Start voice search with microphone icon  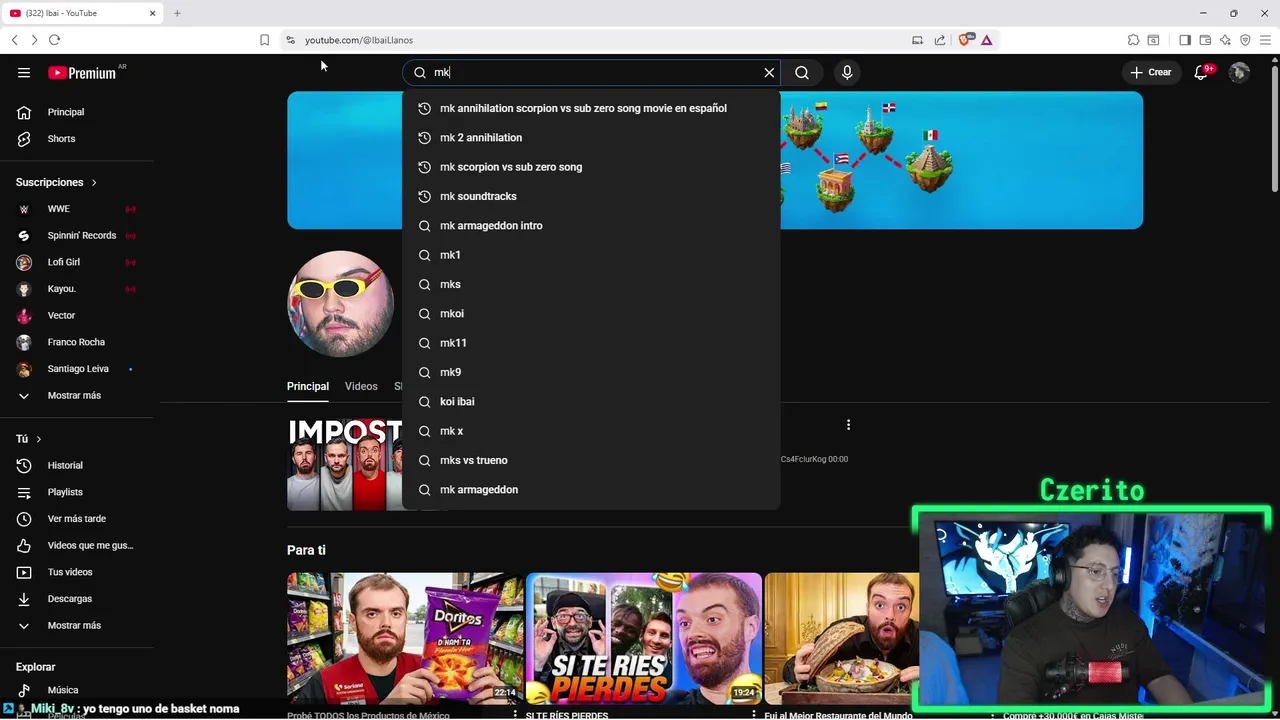(847, 72)
